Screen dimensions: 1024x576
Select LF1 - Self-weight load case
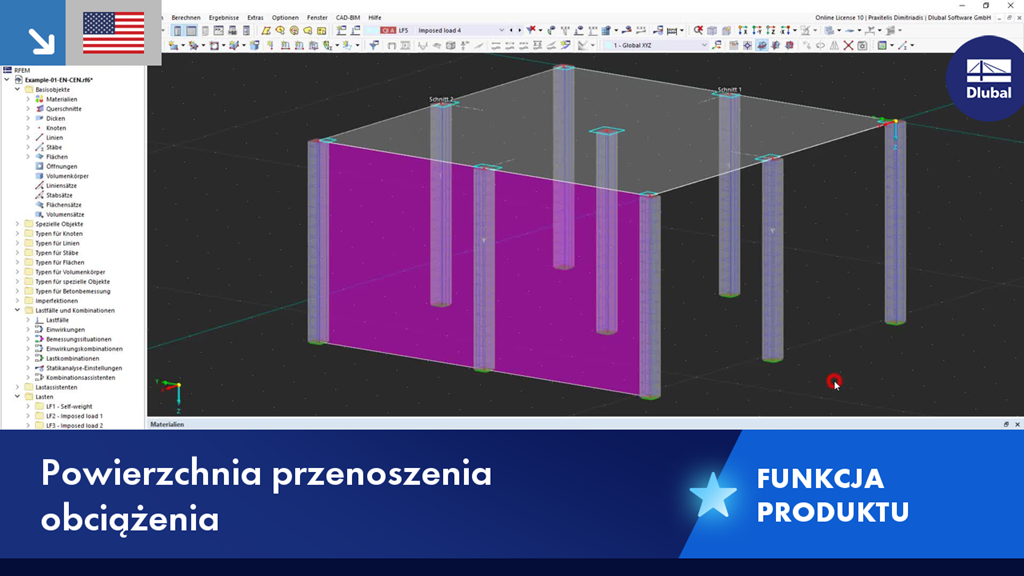[x=69, y=406]
